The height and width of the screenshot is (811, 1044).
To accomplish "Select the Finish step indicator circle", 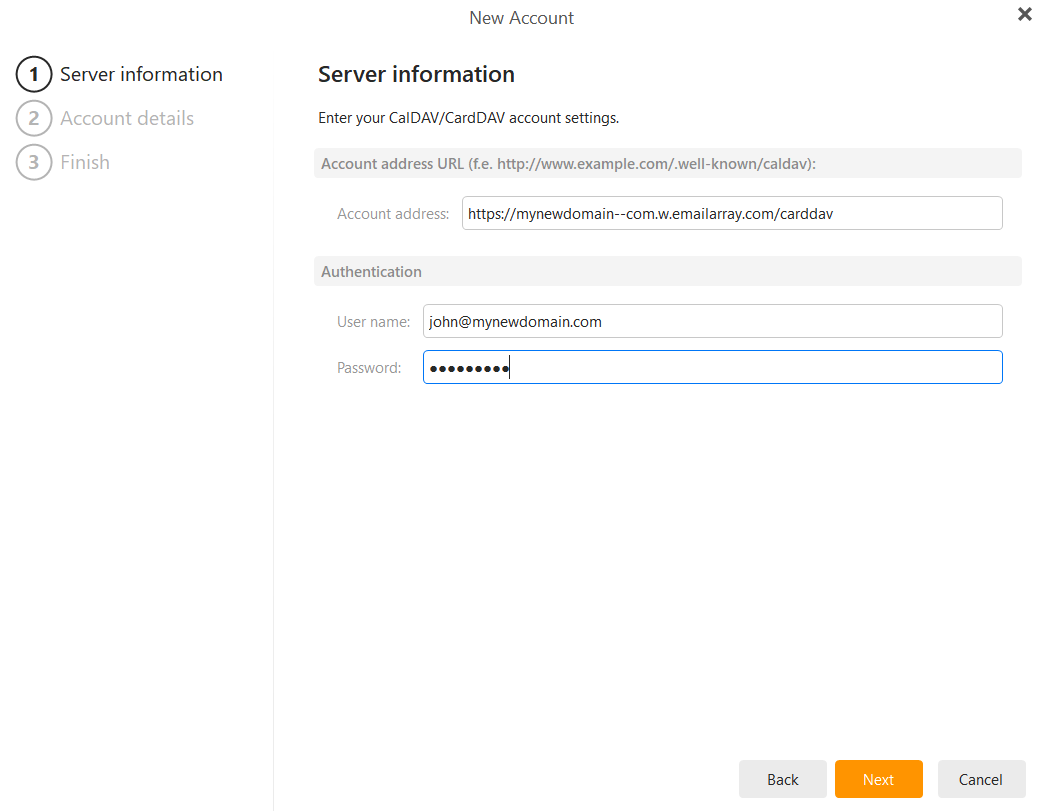I will coord(34,162).
